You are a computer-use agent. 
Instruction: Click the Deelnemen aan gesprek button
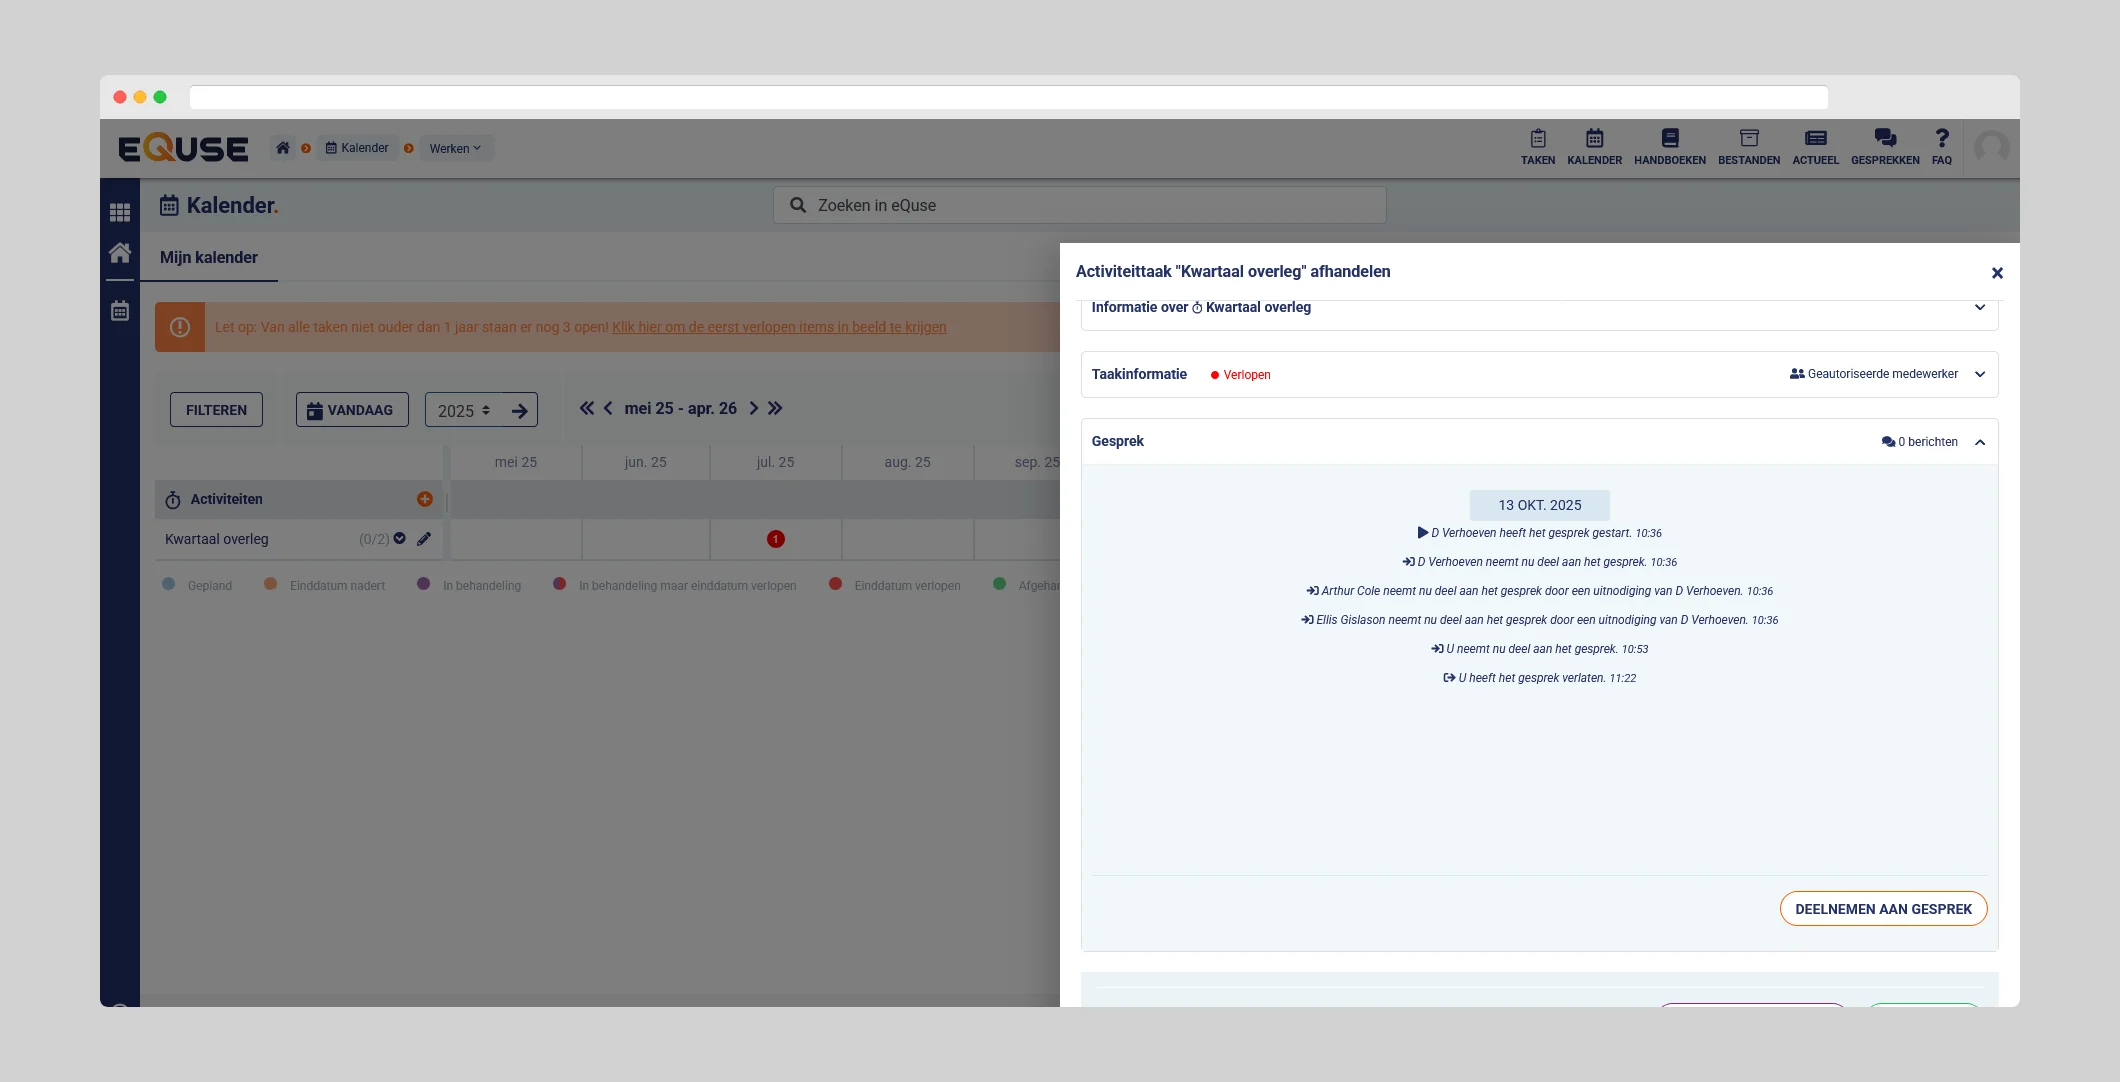(1882, 909)
